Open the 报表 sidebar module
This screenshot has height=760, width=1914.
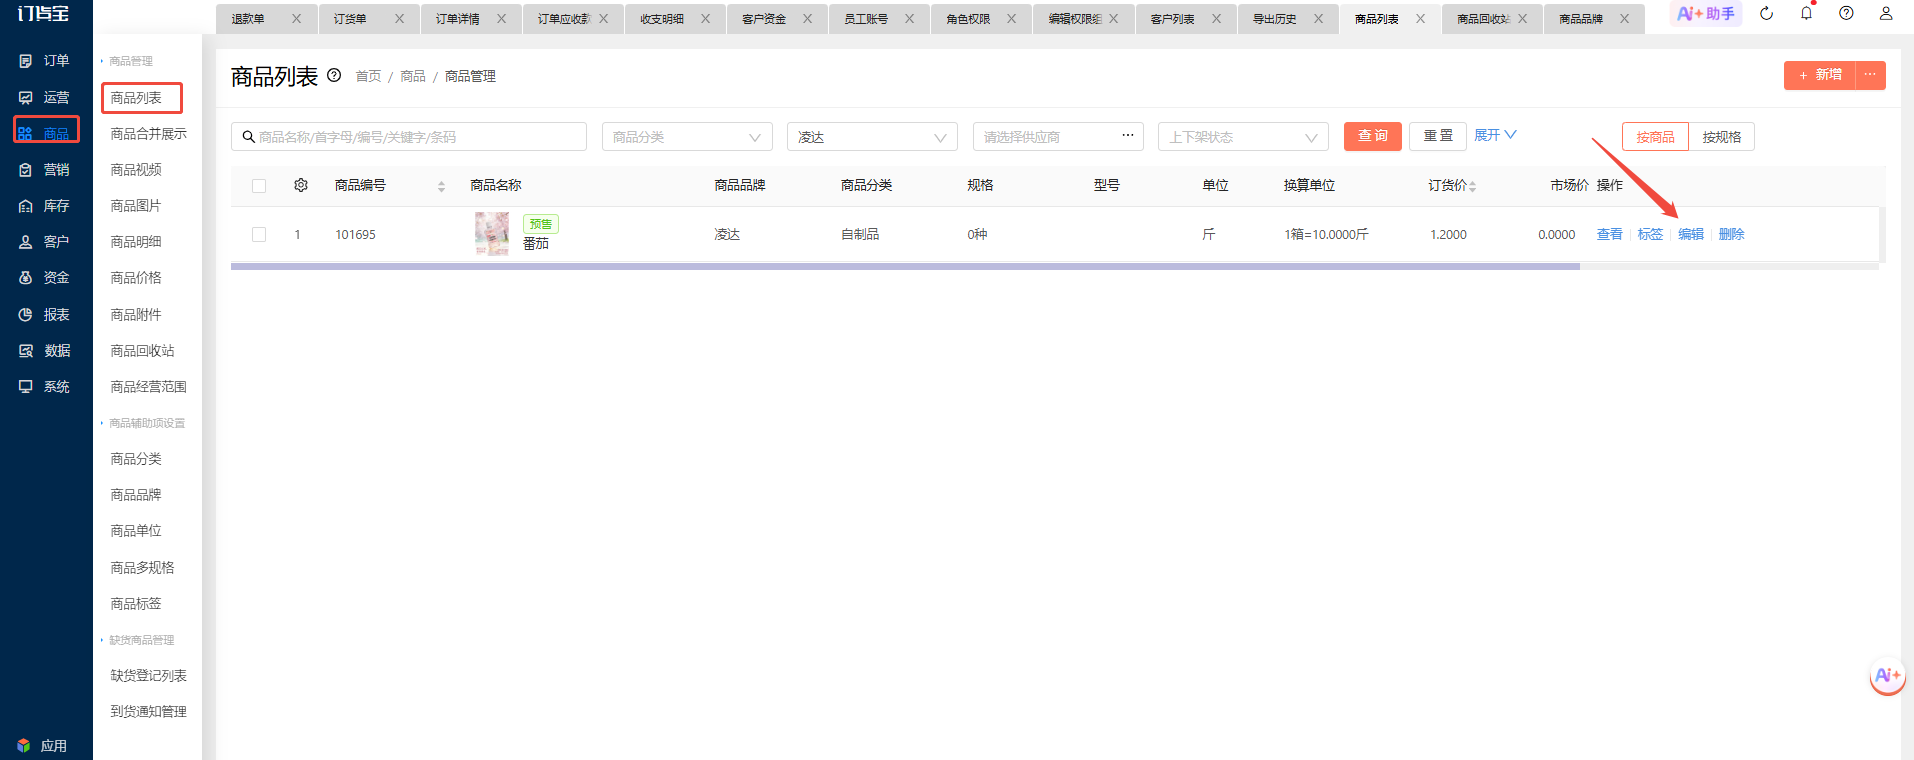coord(45,315)
